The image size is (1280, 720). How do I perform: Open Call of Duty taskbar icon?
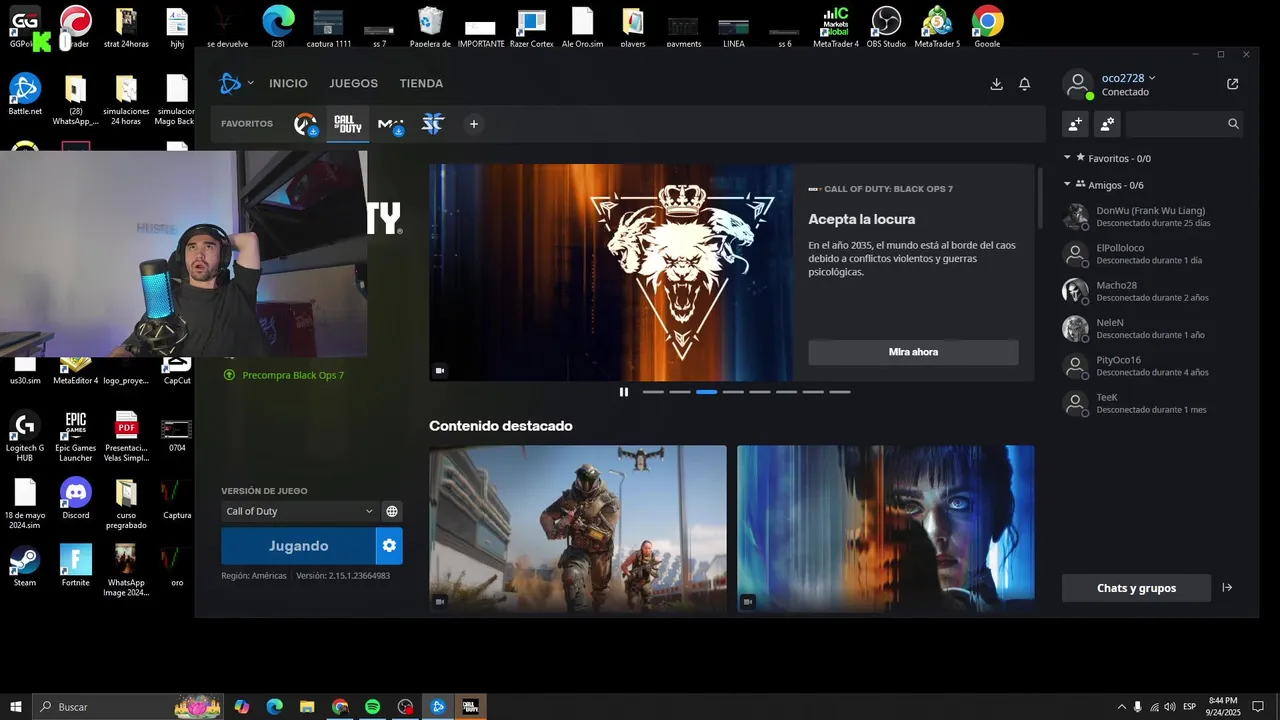coord(470,707)
